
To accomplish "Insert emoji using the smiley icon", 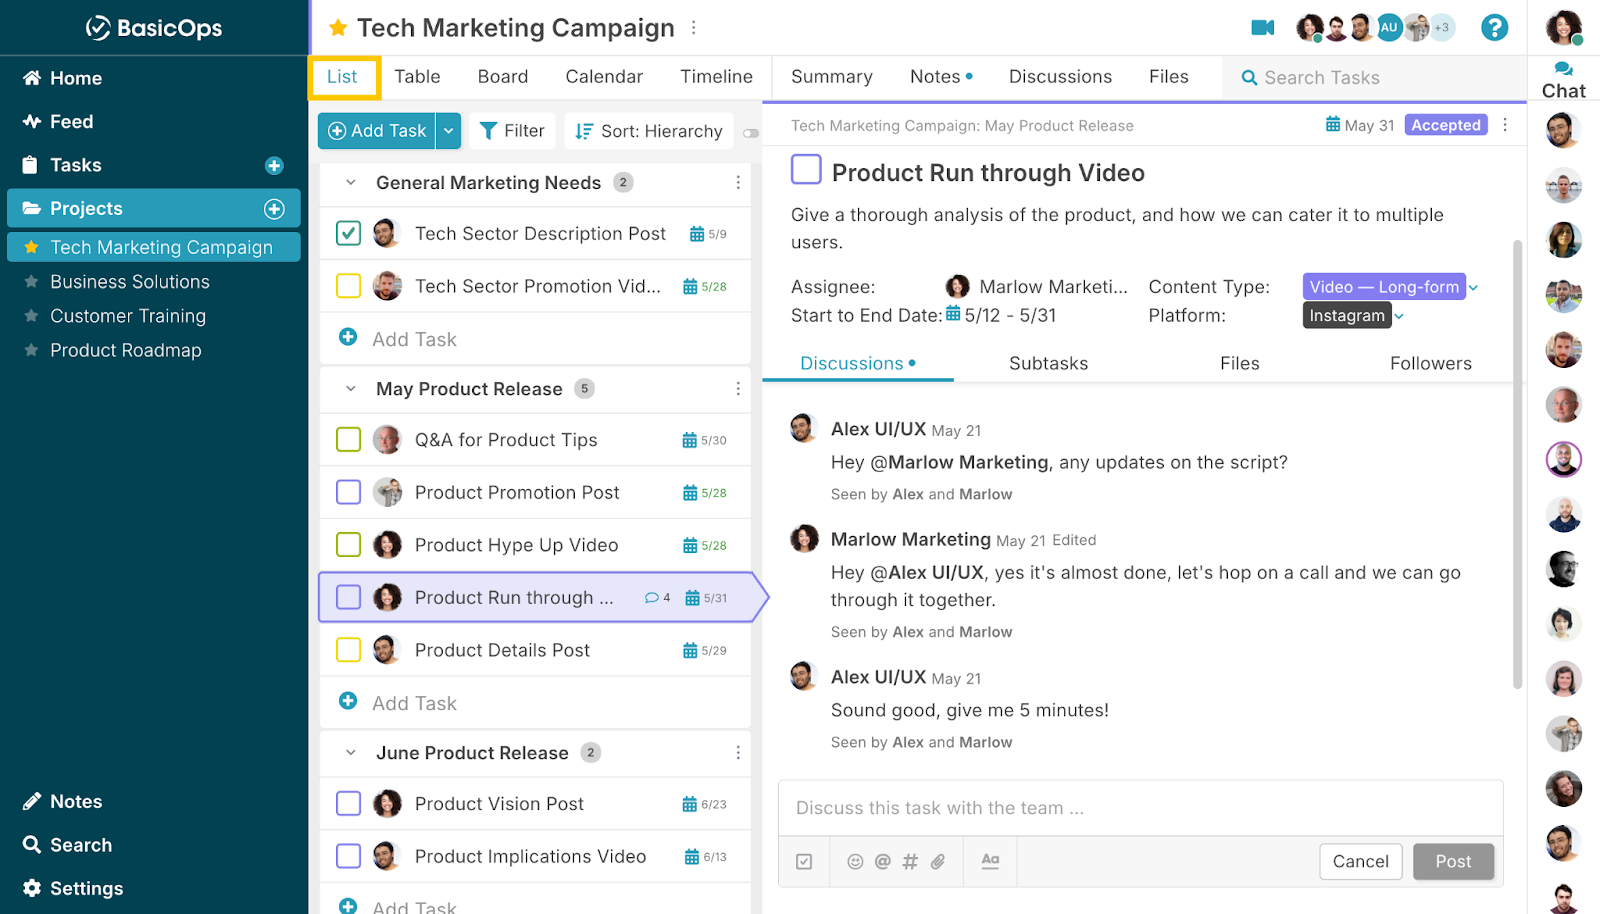I will coord(855,861).
